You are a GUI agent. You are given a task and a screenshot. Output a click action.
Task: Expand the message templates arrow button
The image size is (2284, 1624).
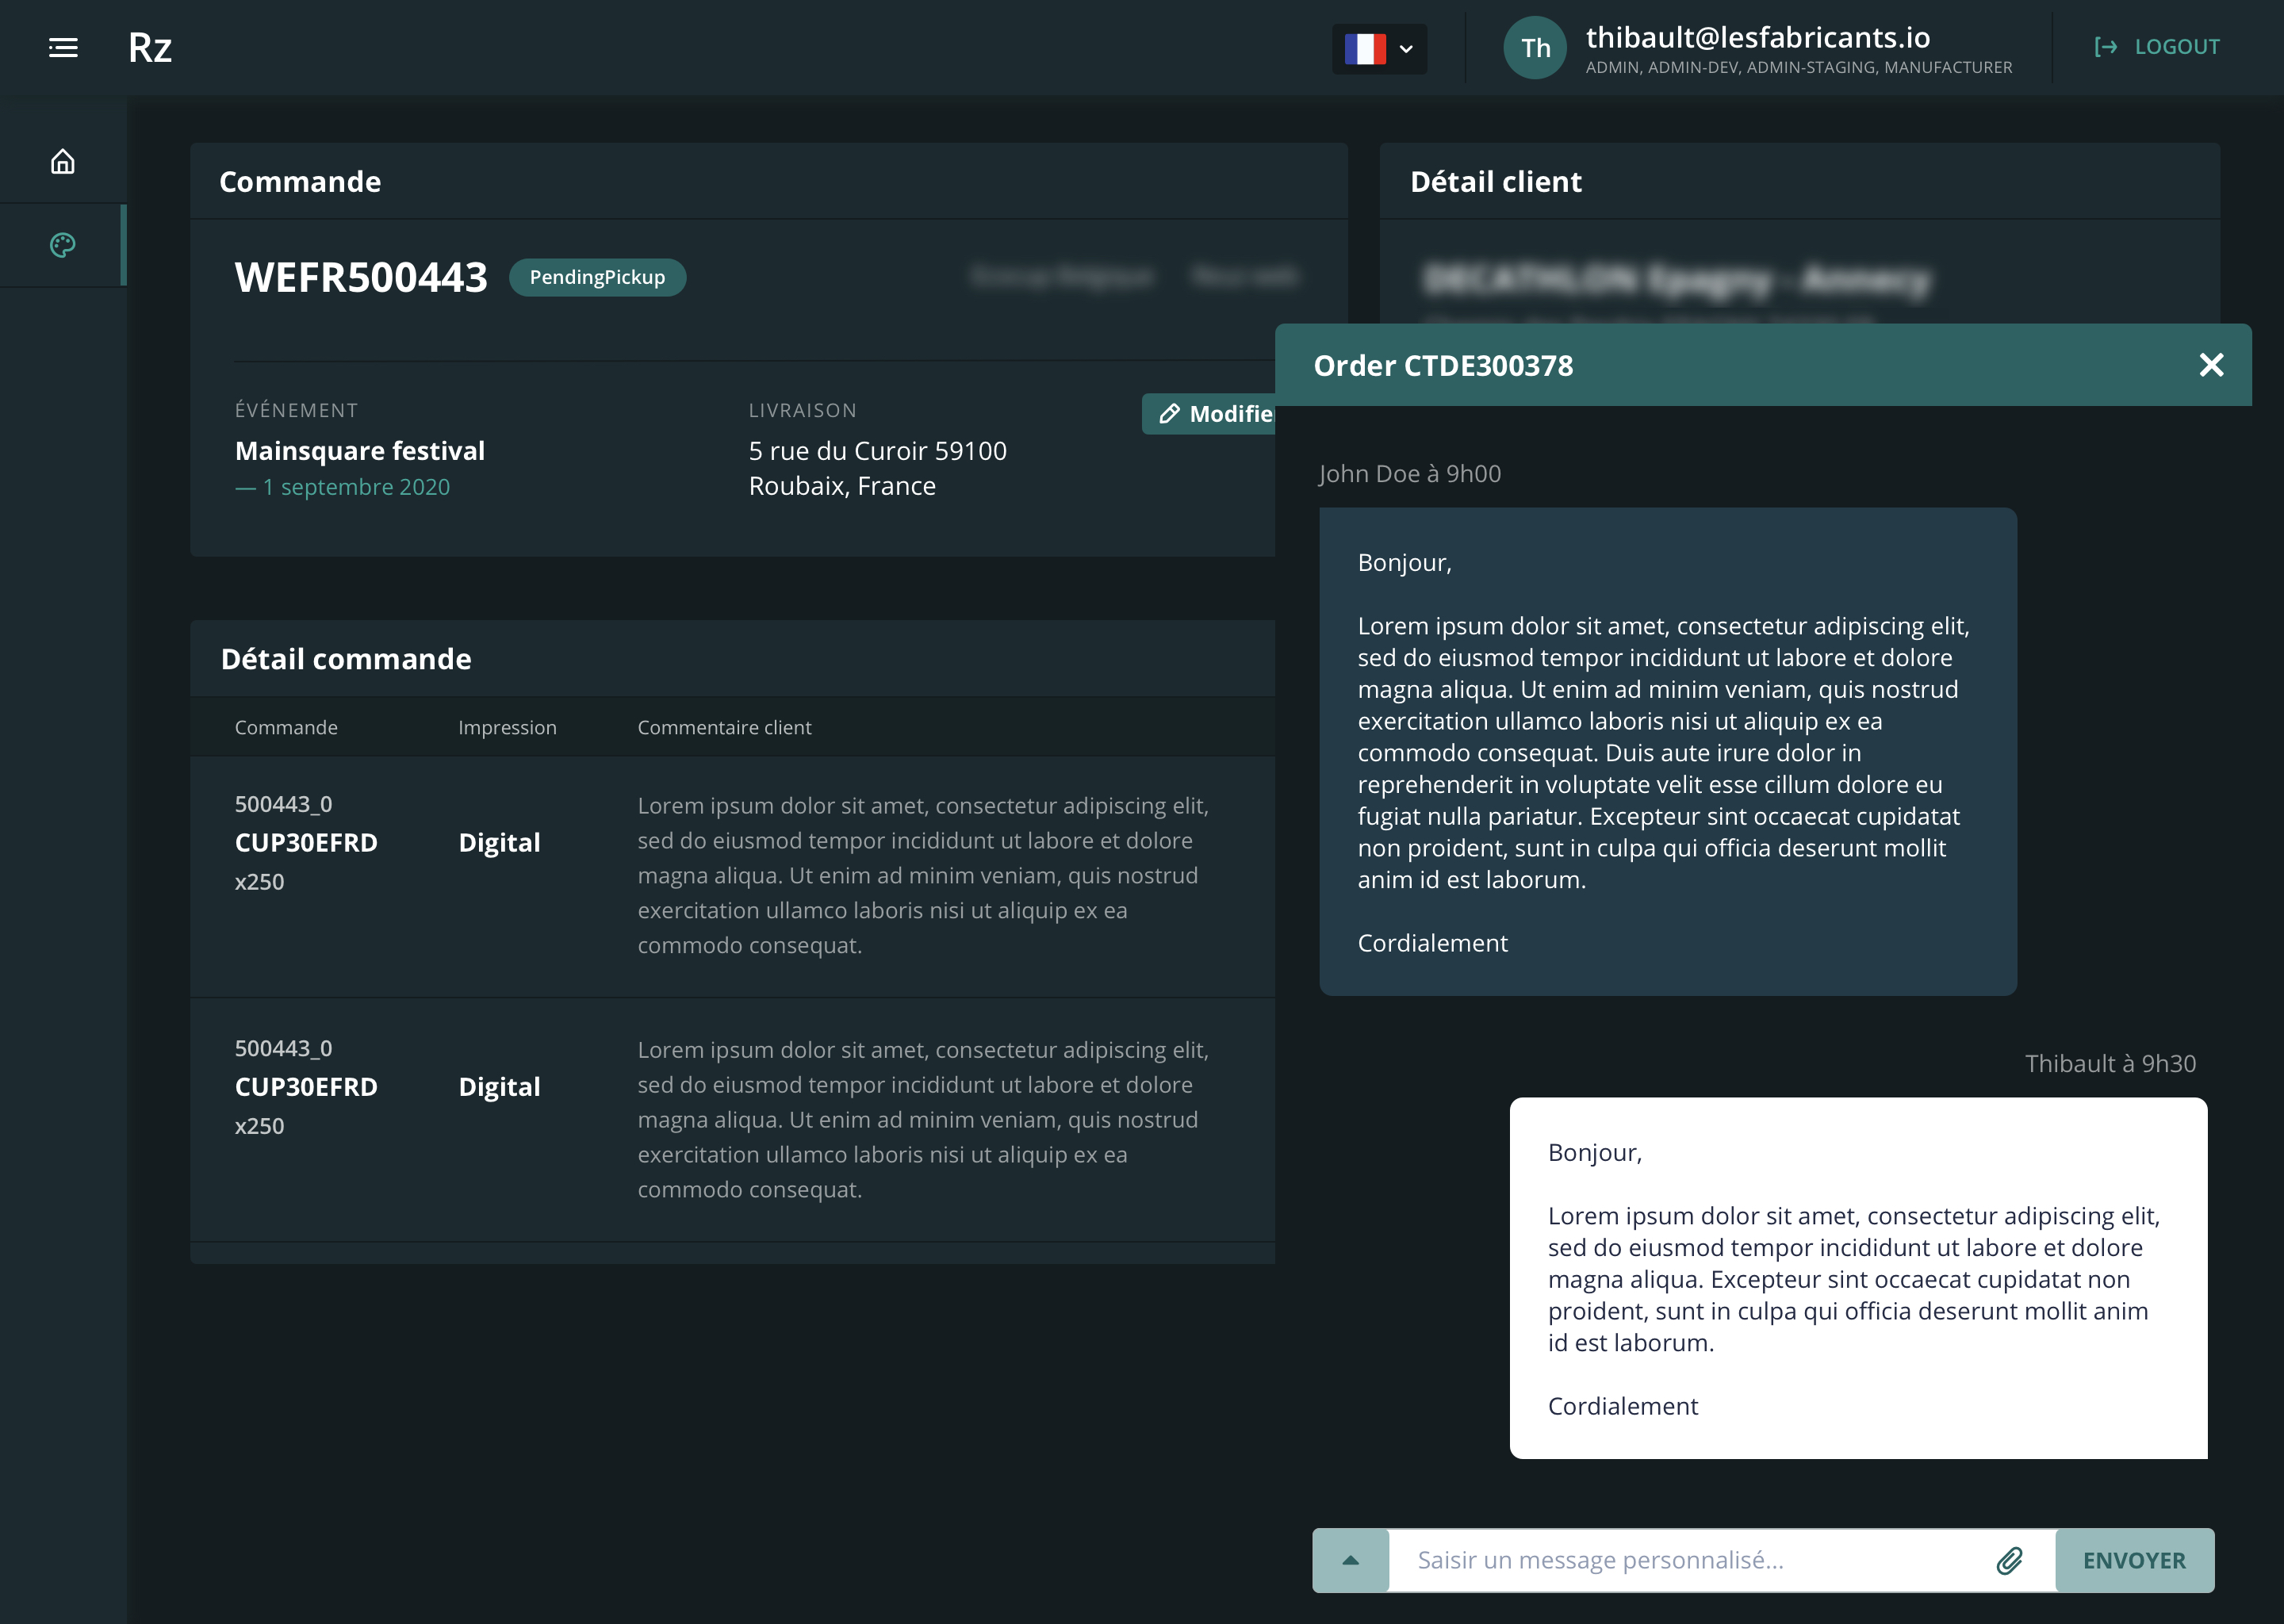tap(1350, 1560)
